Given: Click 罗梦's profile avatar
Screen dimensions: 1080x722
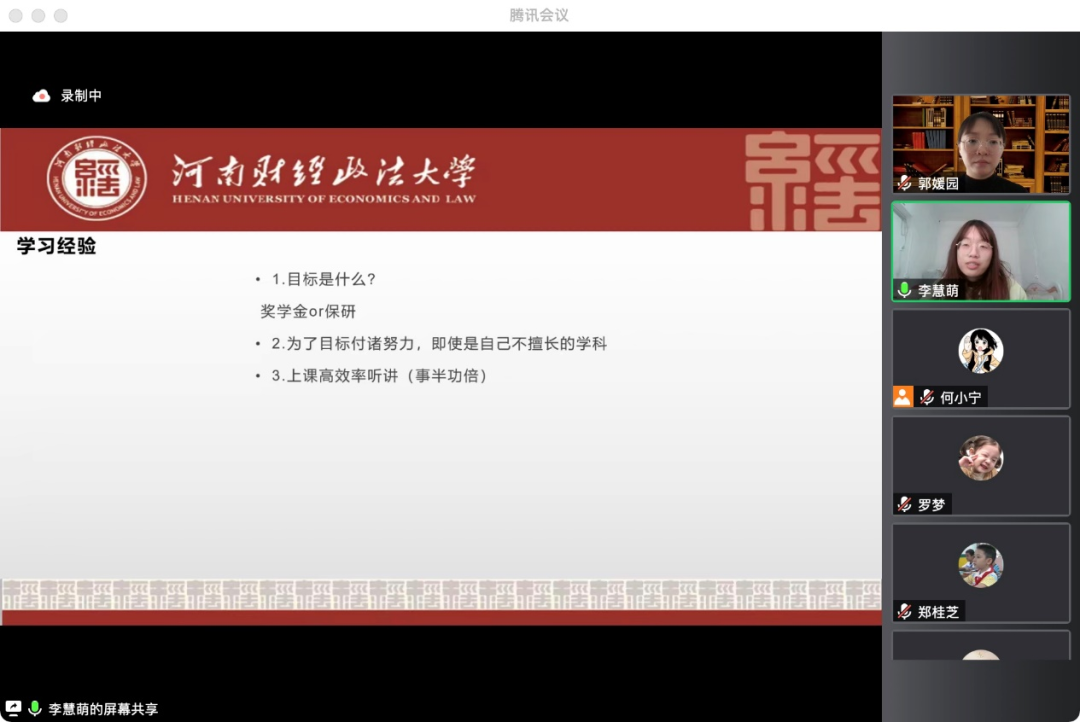Looking at the screenshot, I should click(x=980, y=458).
